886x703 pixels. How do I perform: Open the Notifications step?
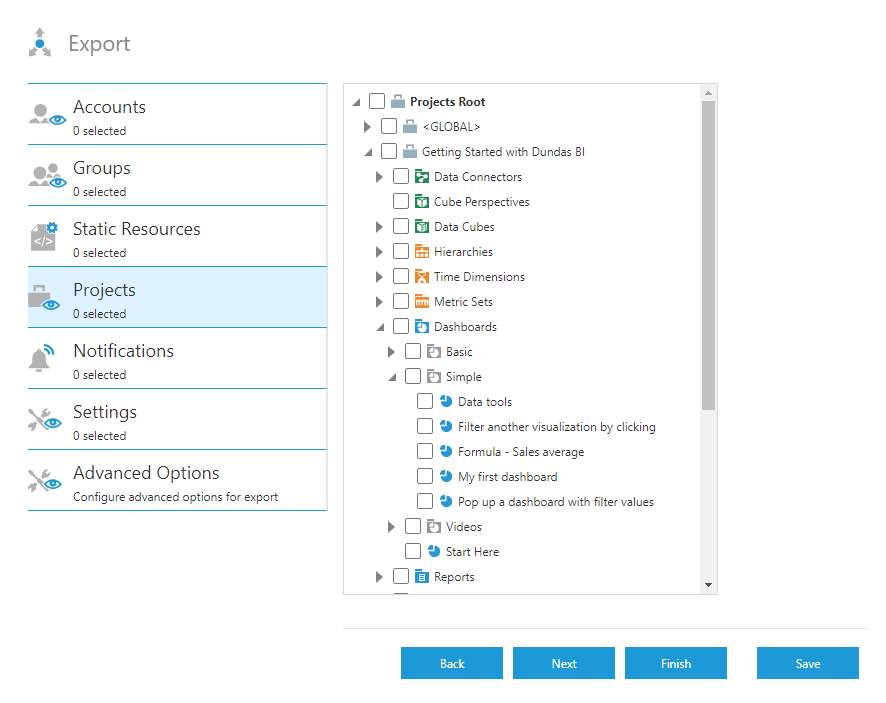(177, 359)
